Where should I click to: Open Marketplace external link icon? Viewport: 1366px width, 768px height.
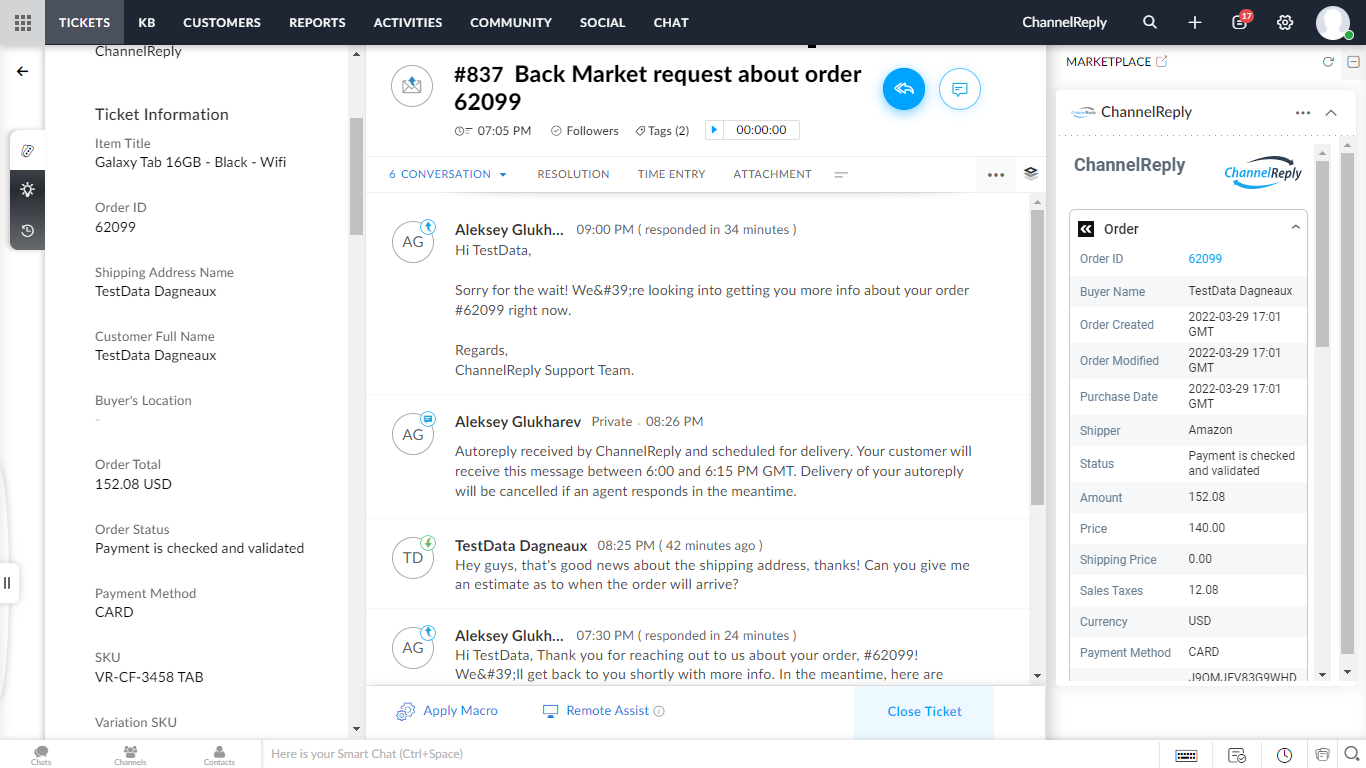(1161, 61)
